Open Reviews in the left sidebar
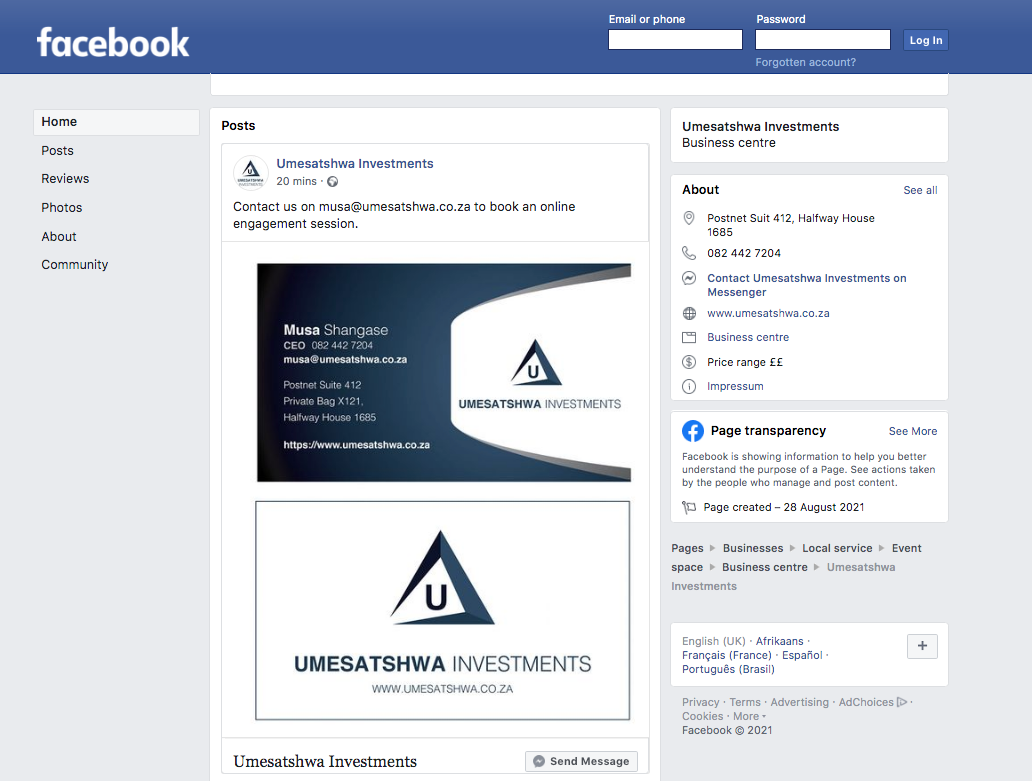1032x781 pixels. pyautogui.click(x=65, y=179)
